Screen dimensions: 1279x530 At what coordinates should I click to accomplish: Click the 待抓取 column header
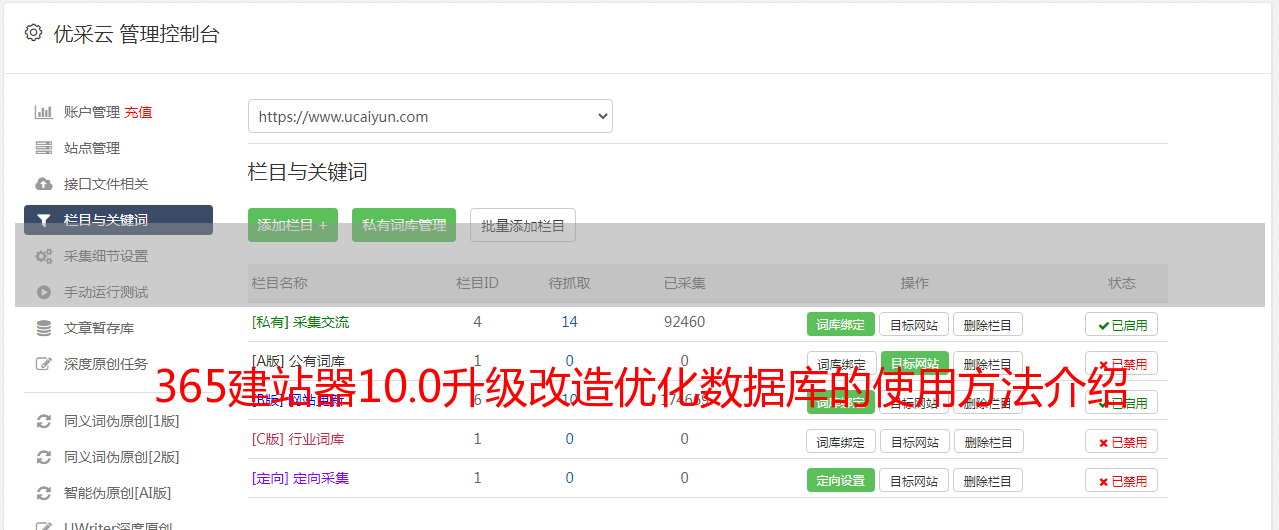pos(569,283)
